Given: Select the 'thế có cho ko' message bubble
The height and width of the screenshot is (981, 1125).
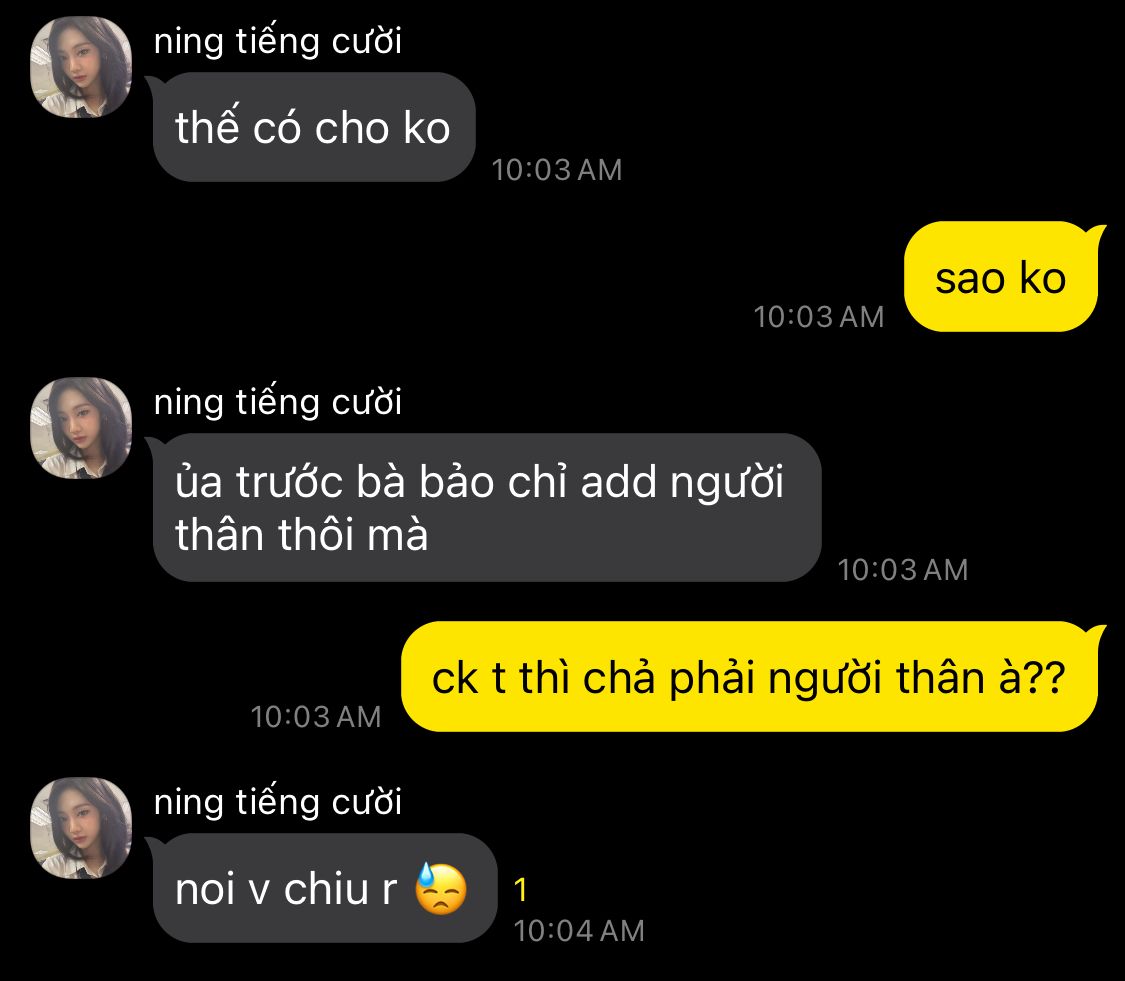Looking at the screenshot, I should [x=314, y=127].
